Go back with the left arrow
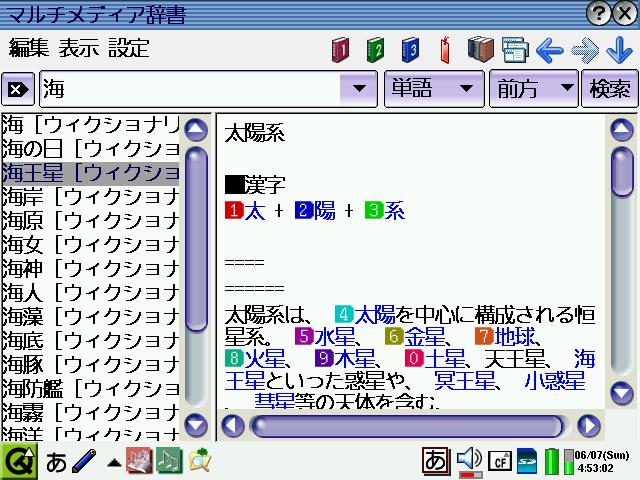 click(550, 51)
